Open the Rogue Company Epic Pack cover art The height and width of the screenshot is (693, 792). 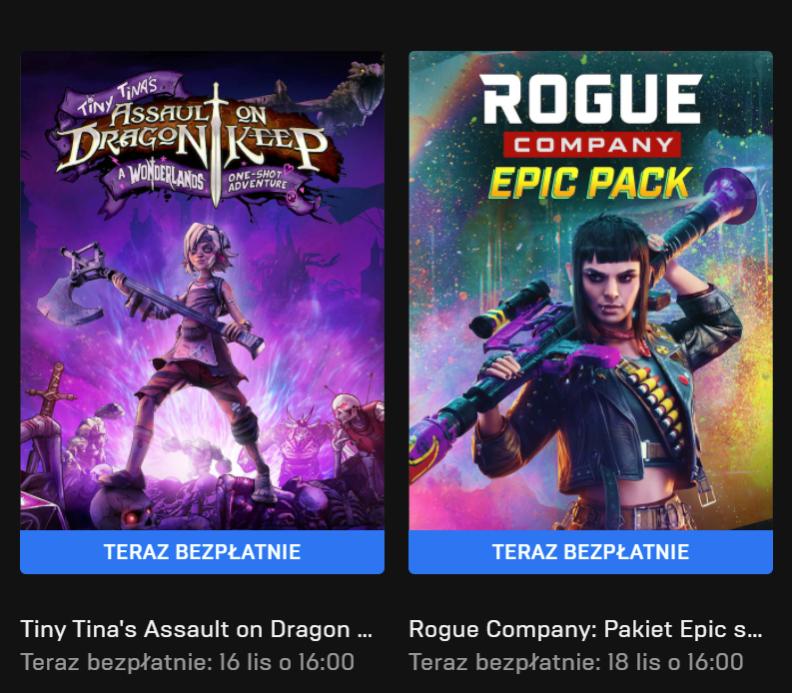[590, 290]
